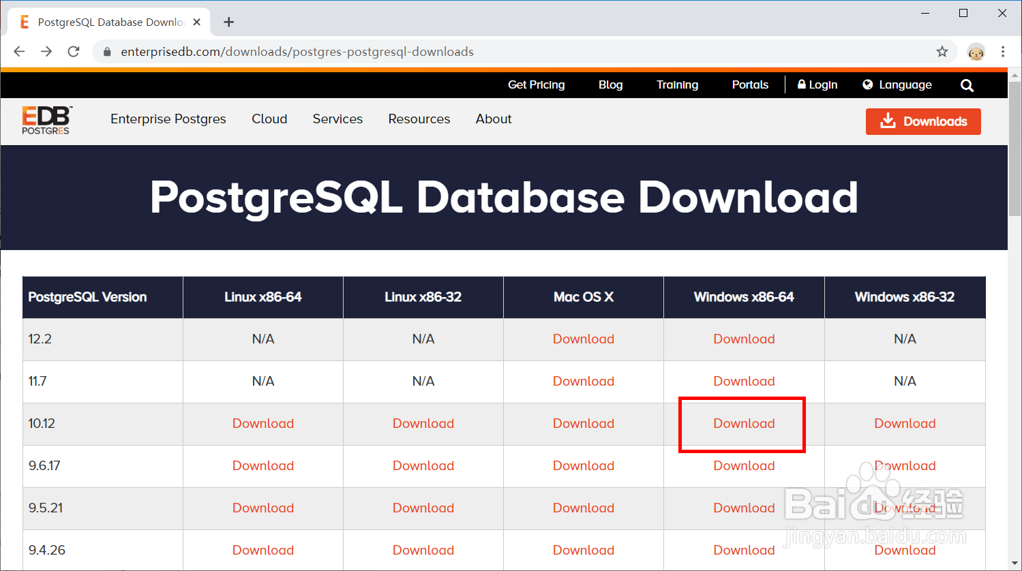Open a new browser tab

(x=229, y=22)
